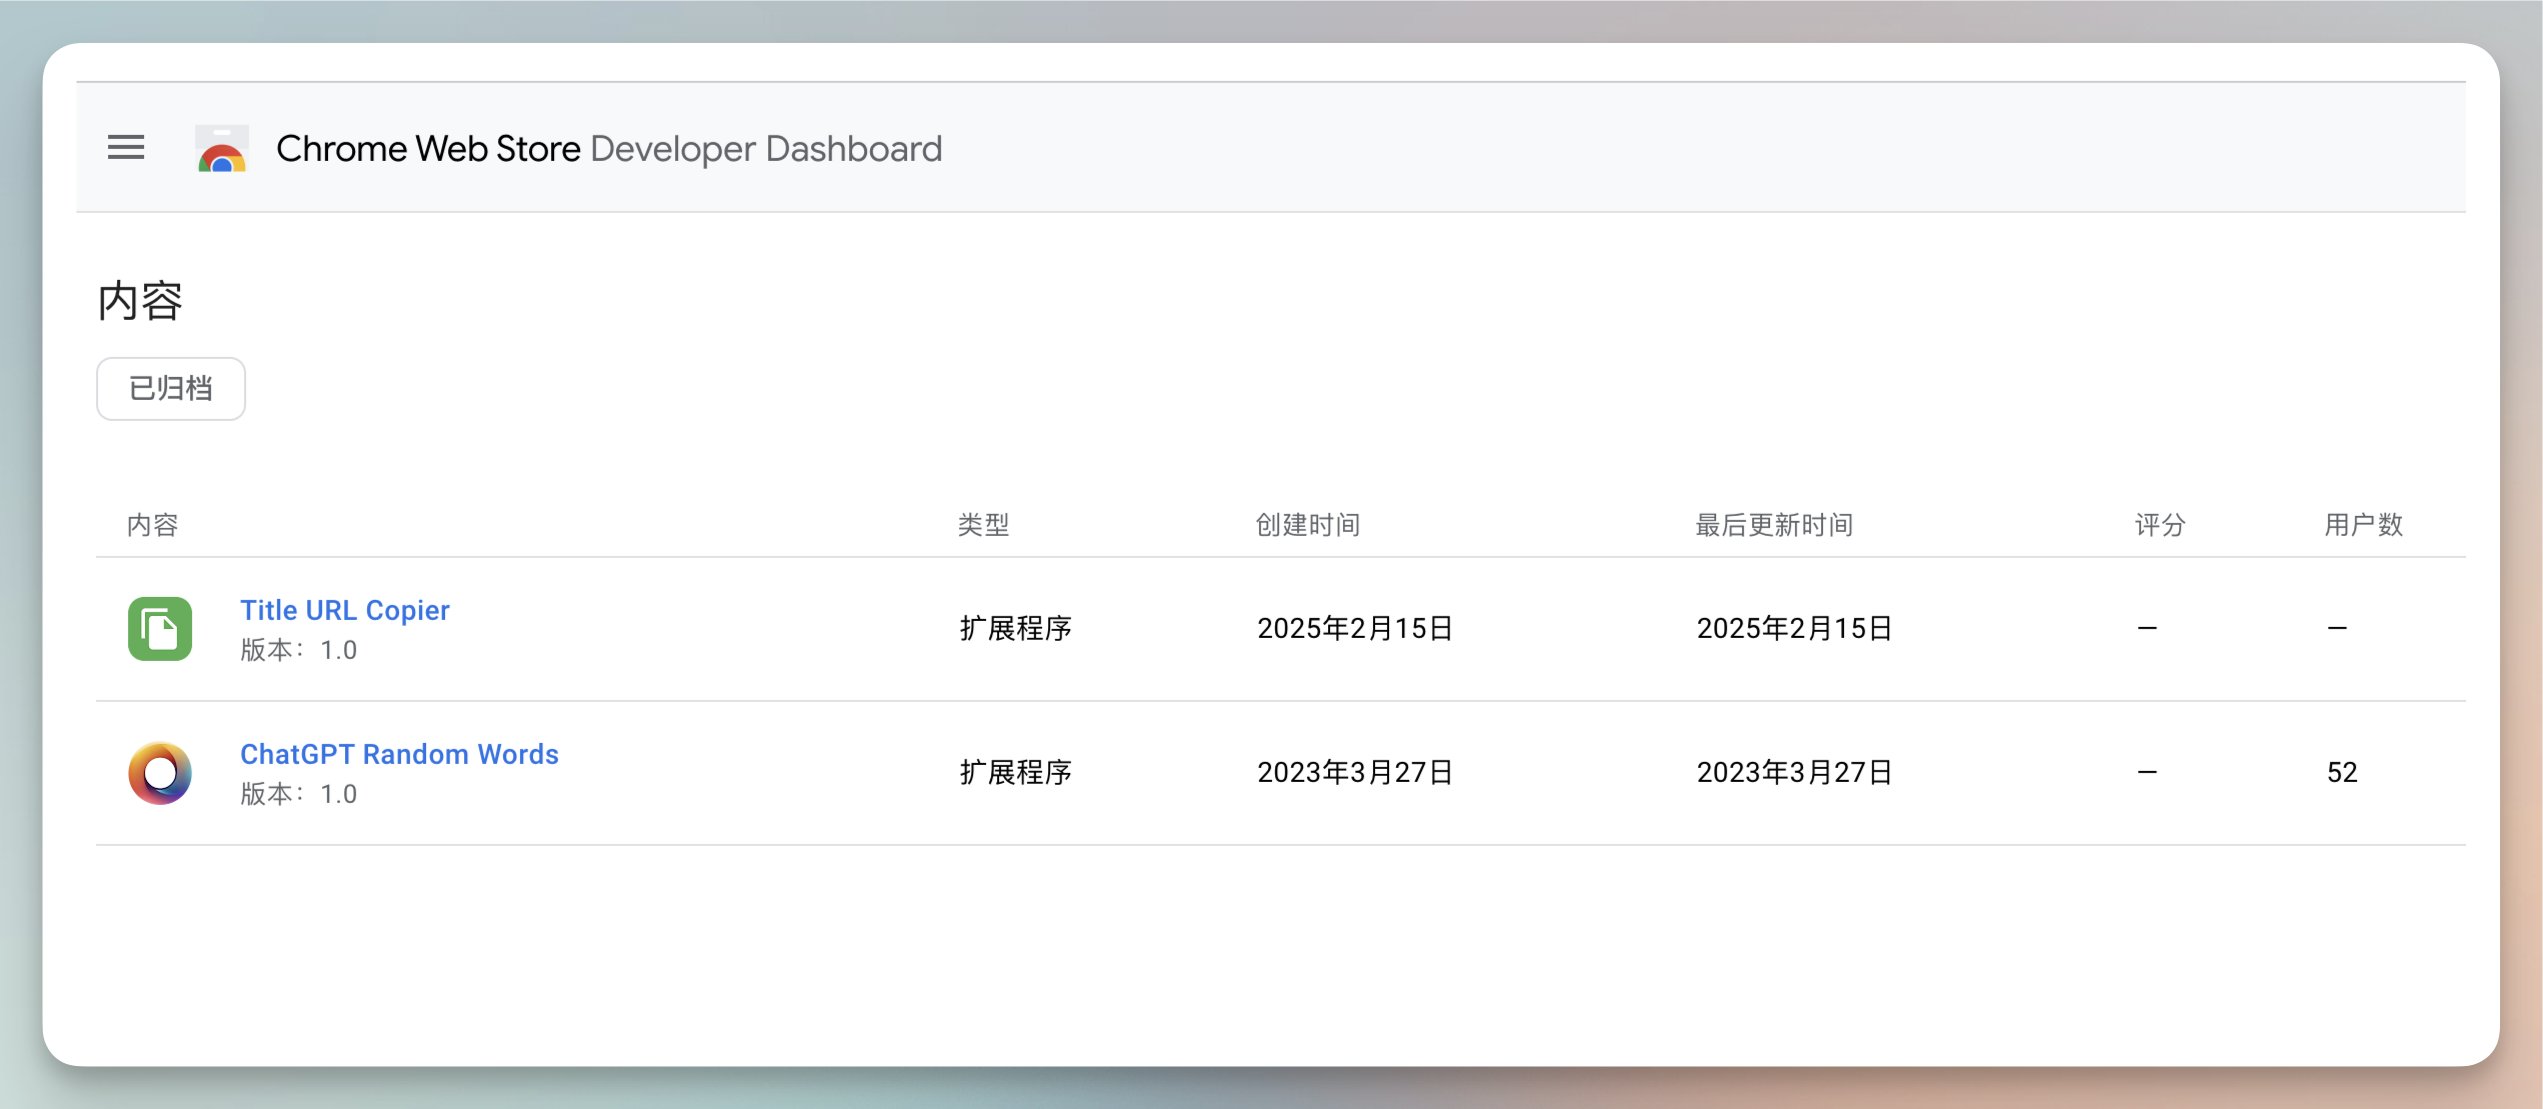Click the 类型 column header

pos(984,525)
